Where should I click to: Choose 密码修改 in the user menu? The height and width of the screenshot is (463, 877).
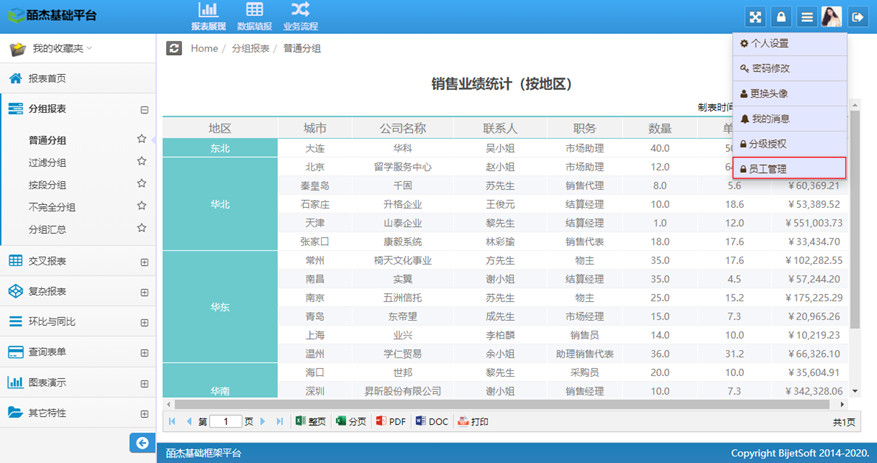point(789,69)
